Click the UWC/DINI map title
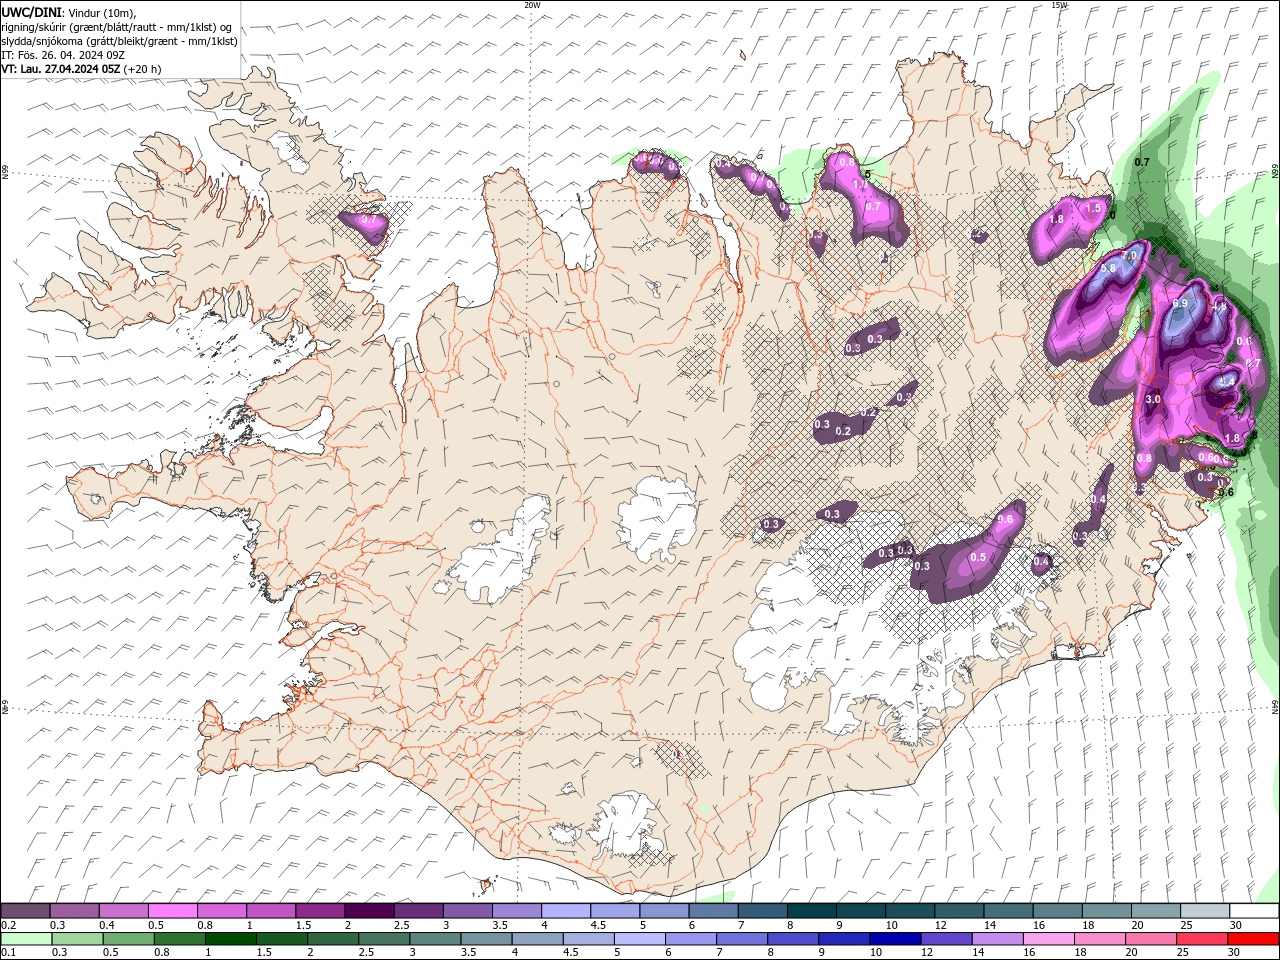 point(31,12)
